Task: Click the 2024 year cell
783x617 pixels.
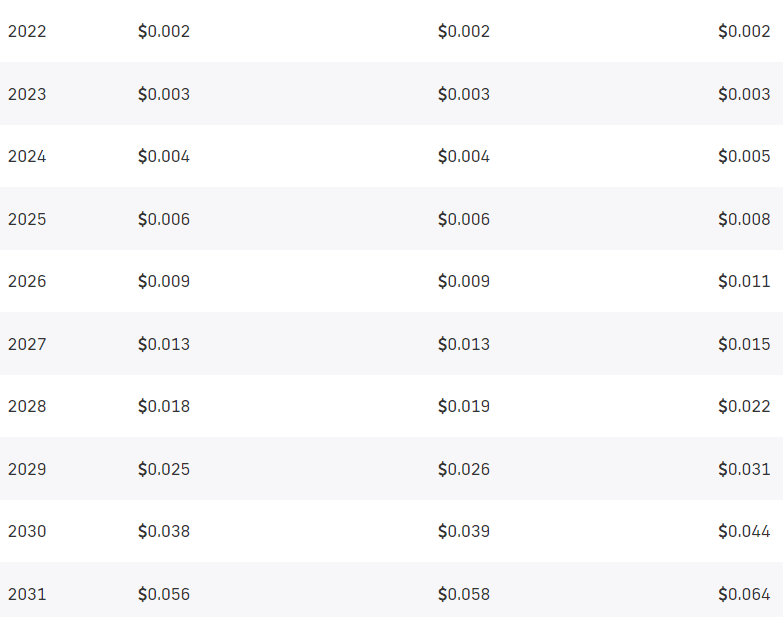Action: pyautogui.click(x=27, y=156)
